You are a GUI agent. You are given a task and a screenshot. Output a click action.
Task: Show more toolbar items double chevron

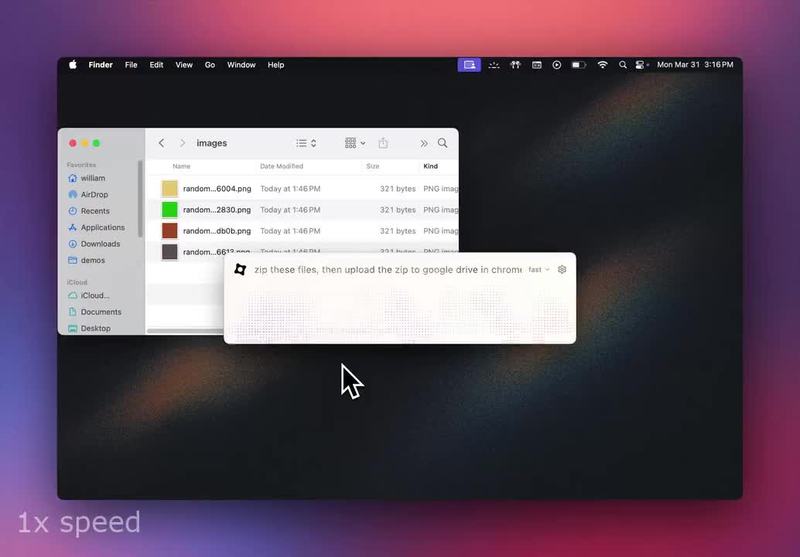(423, 143)
